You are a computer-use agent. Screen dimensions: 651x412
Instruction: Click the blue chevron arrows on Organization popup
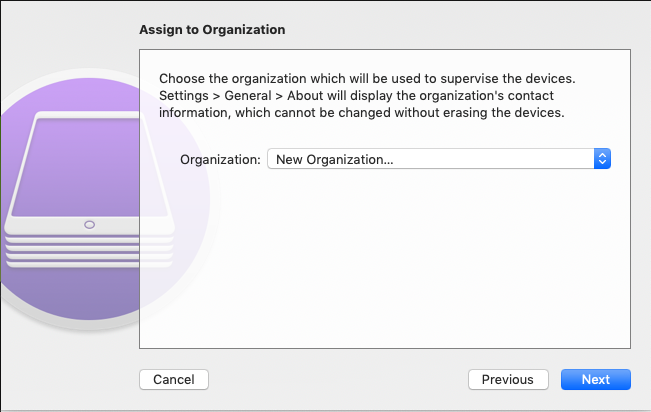coord(602,159)
